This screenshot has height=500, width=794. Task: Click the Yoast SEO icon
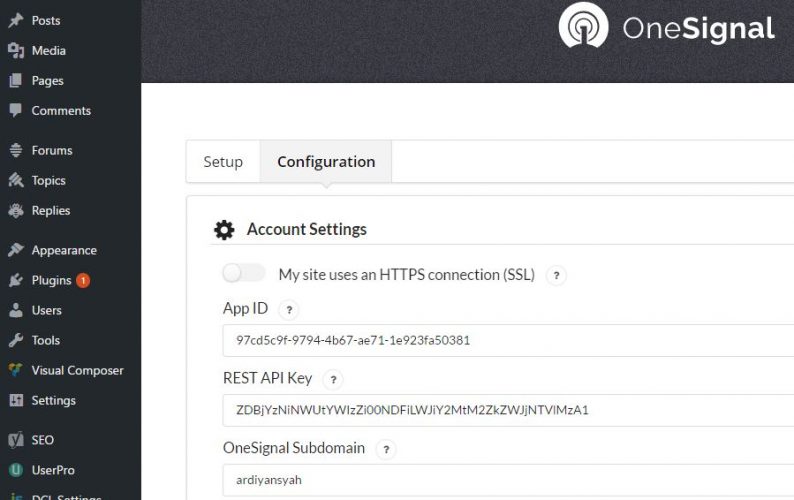[x=16, y=440]
